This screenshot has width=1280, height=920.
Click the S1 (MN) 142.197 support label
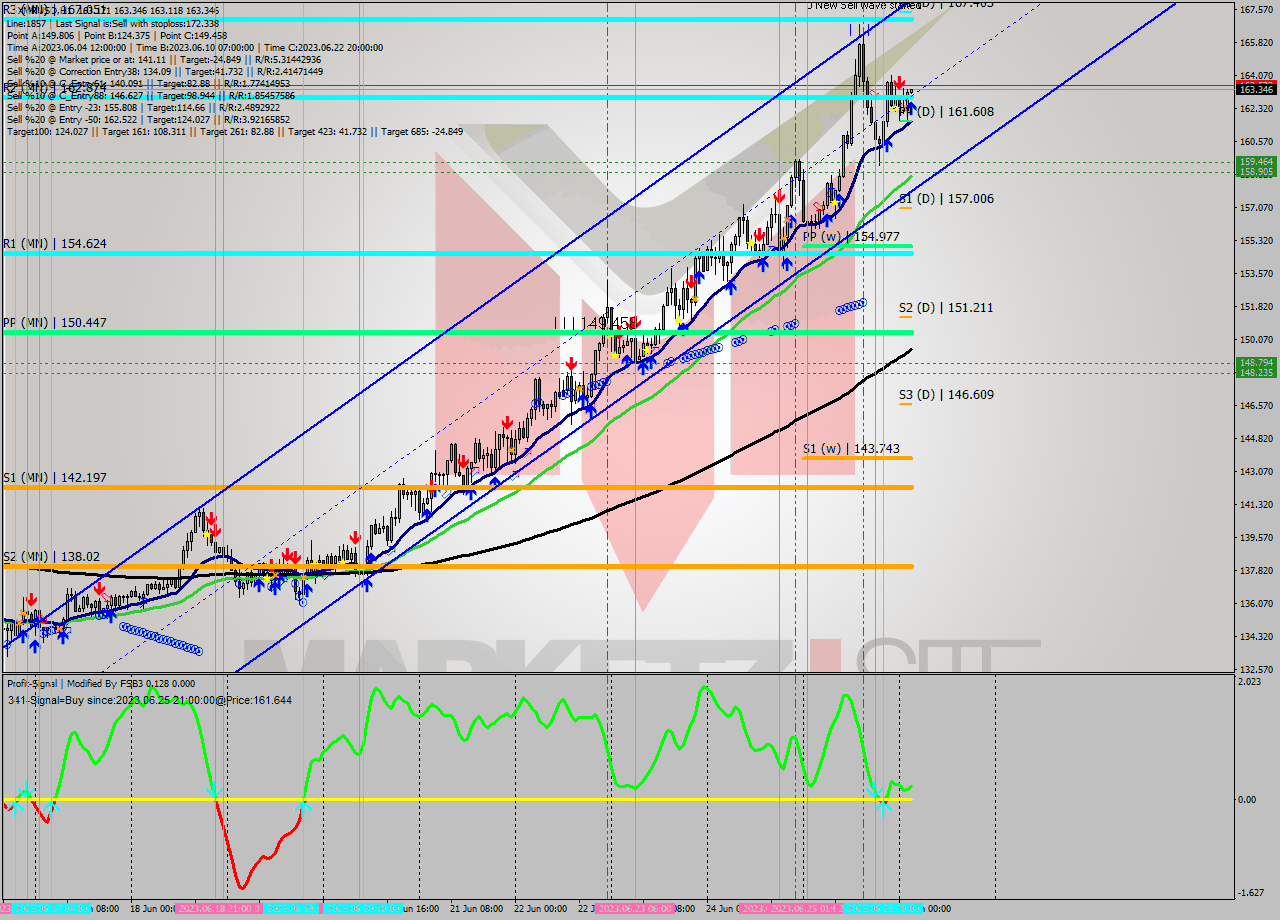tap(54, 477)
